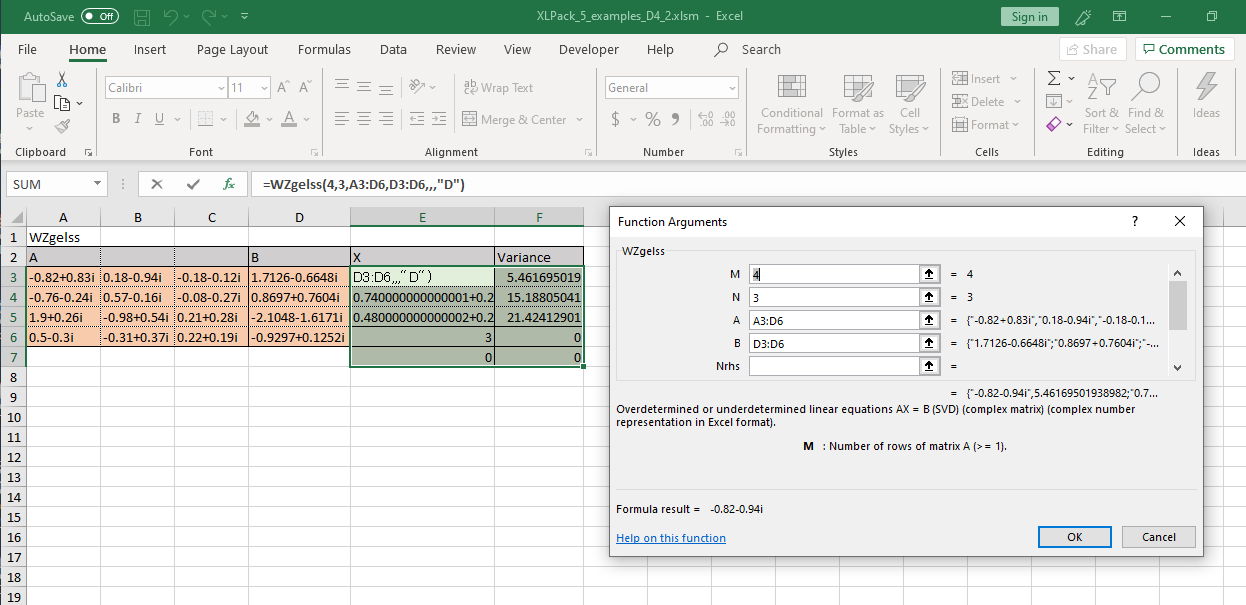The image size is (1246, 605).
Task: Switch to the Insert tab
Action: [x=150, y=49]
